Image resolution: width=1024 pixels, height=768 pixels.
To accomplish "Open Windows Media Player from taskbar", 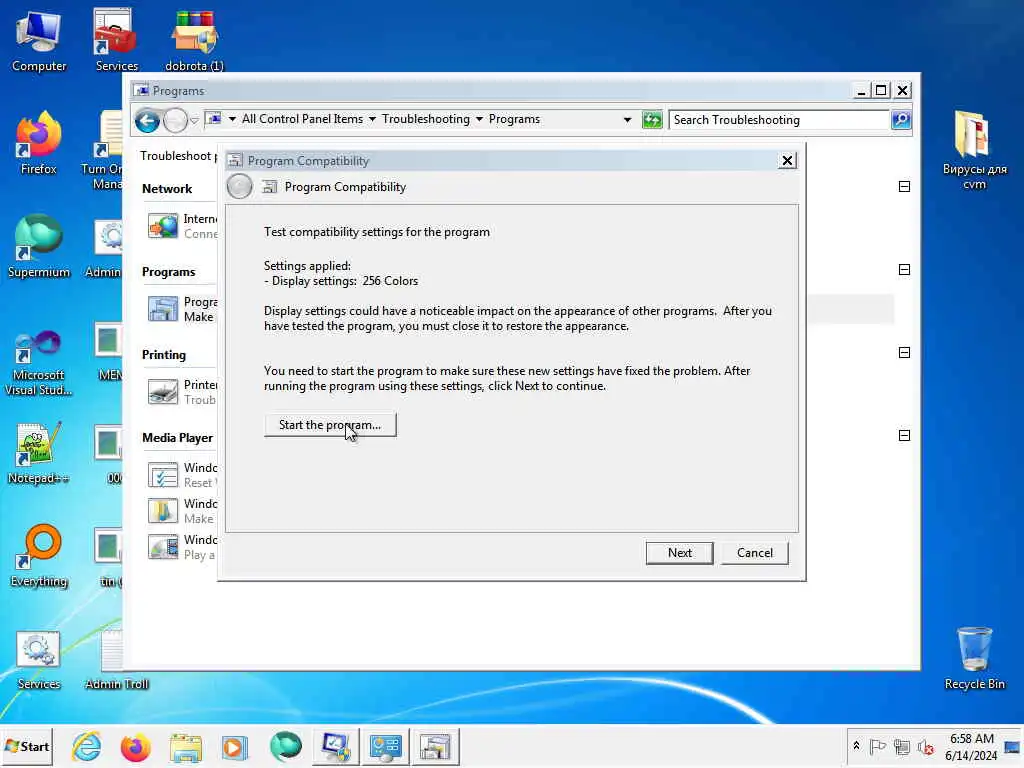I will [x=235, y=746].
